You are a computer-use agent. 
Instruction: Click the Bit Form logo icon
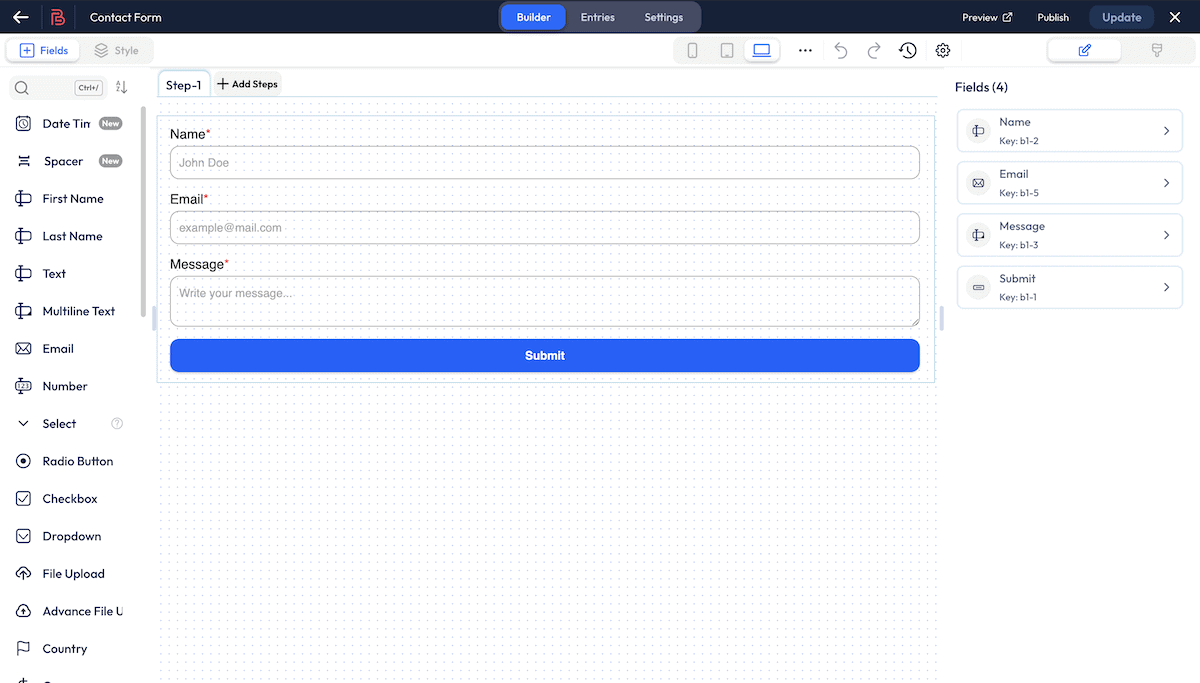[x=58, y=17]
